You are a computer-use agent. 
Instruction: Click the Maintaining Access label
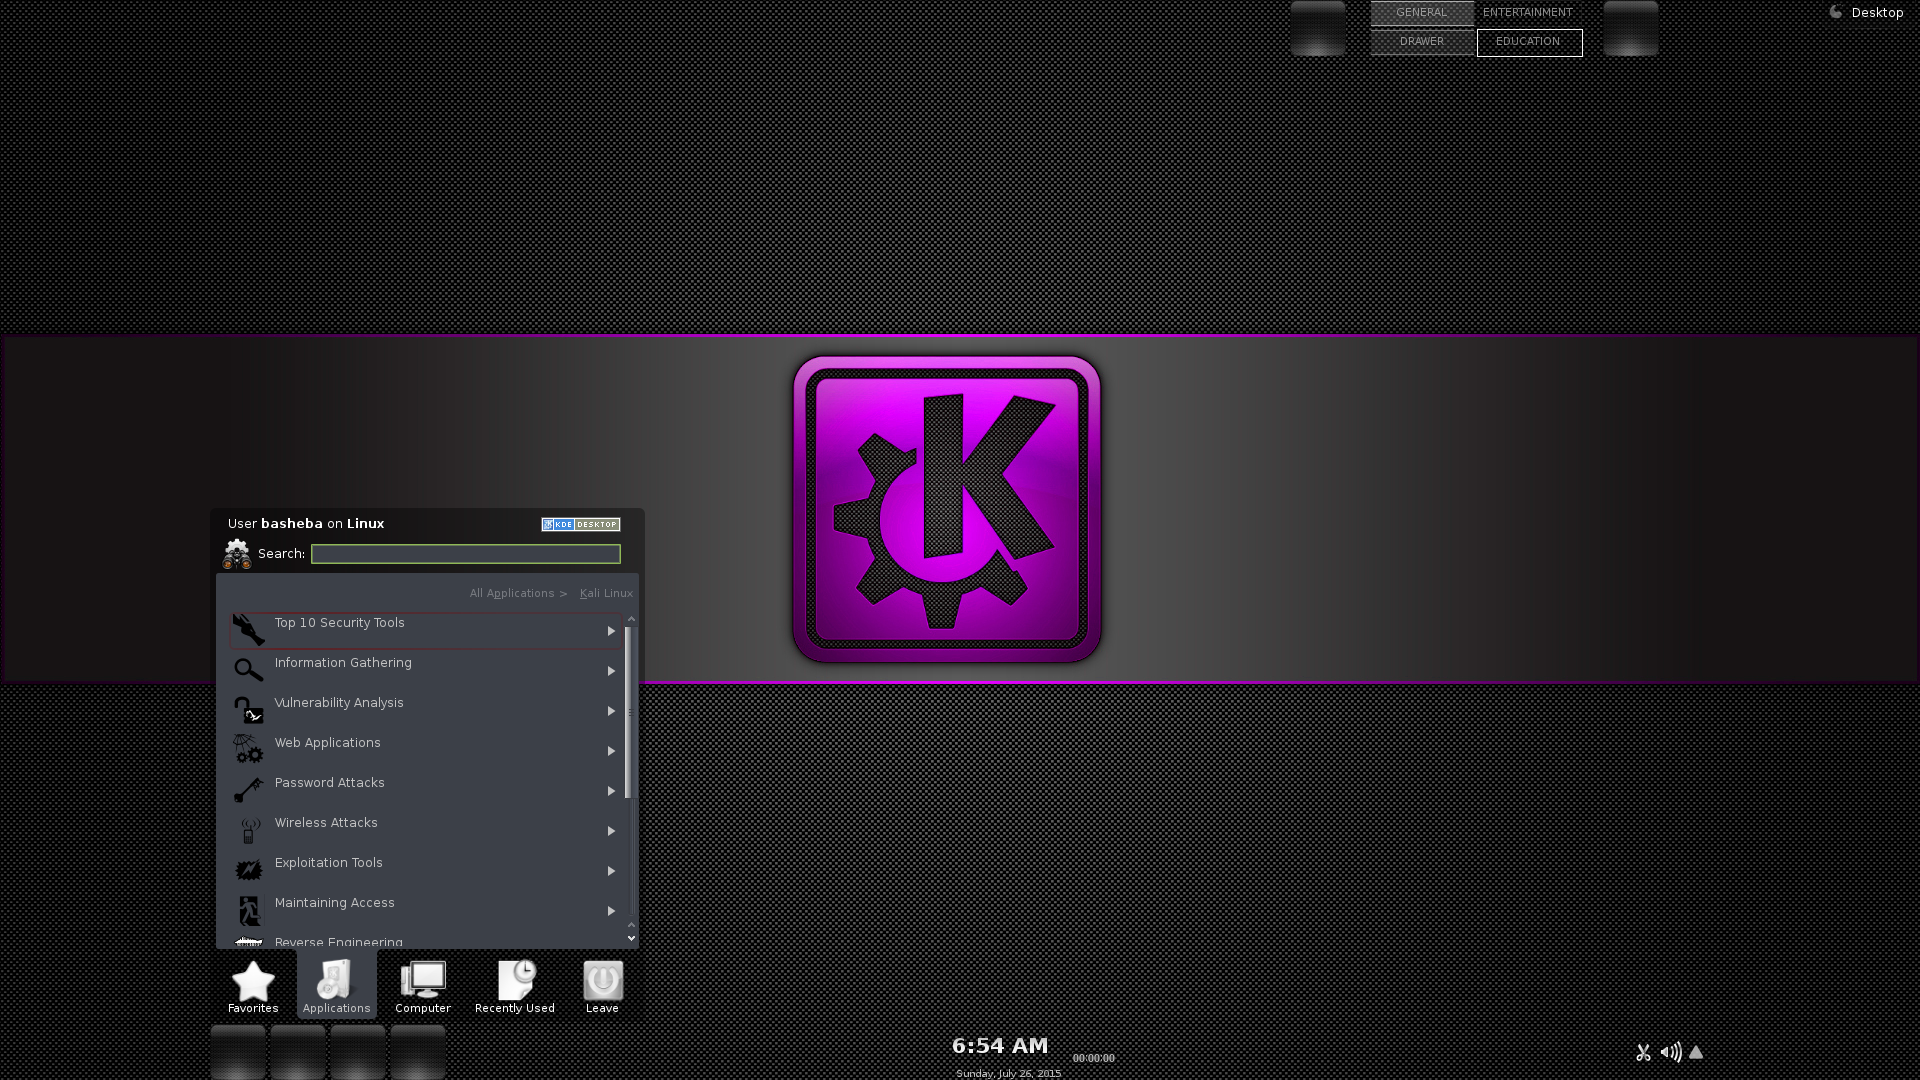335,902
